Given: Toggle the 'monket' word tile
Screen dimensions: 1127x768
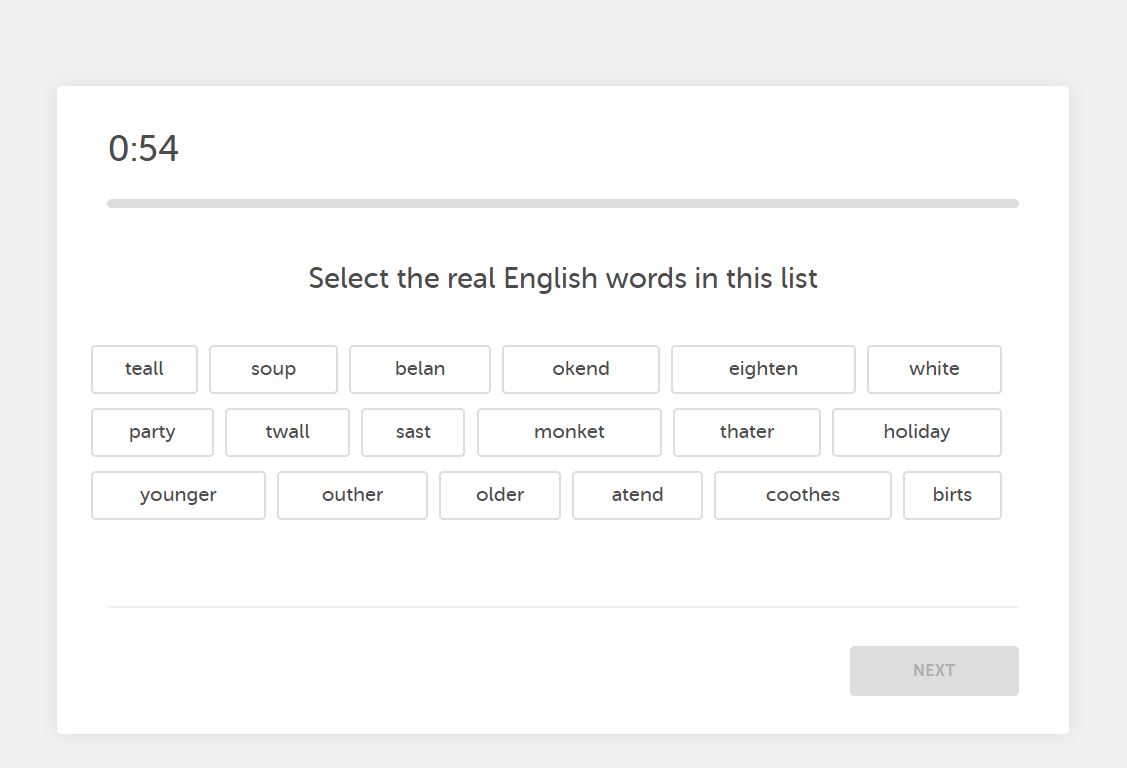Looking at the screenshot, I should coord(569,432).
